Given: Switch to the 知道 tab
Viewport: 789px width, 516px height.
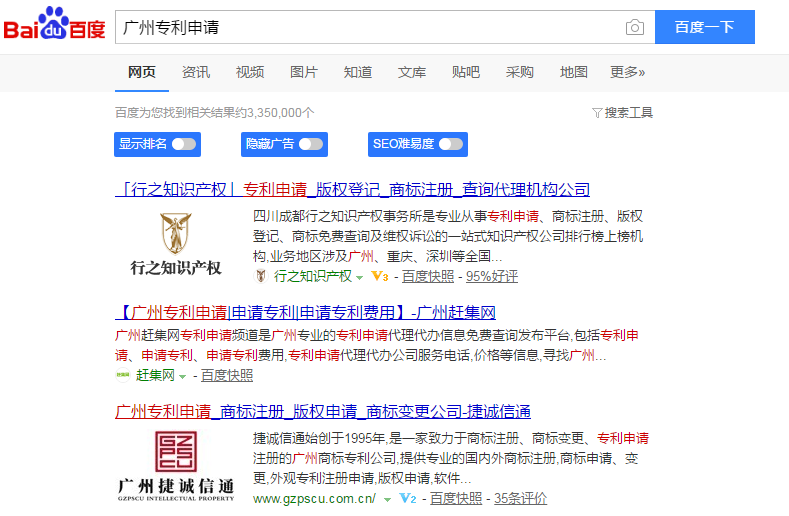Looking at the screenshot, I should tap(358, 72).
